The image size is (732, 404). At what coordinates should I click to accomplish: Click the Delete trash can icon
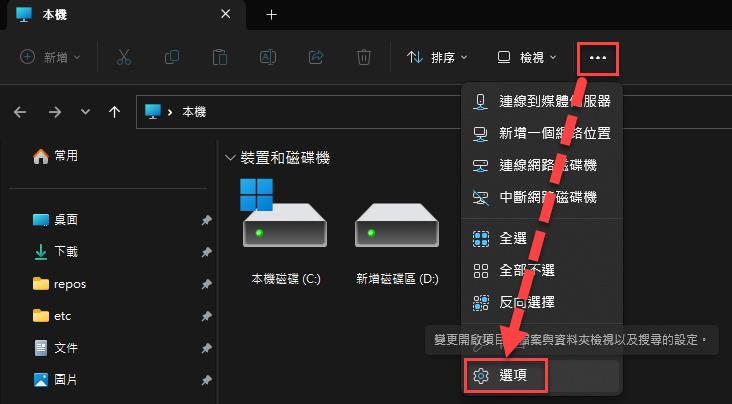tap(365, 57)
